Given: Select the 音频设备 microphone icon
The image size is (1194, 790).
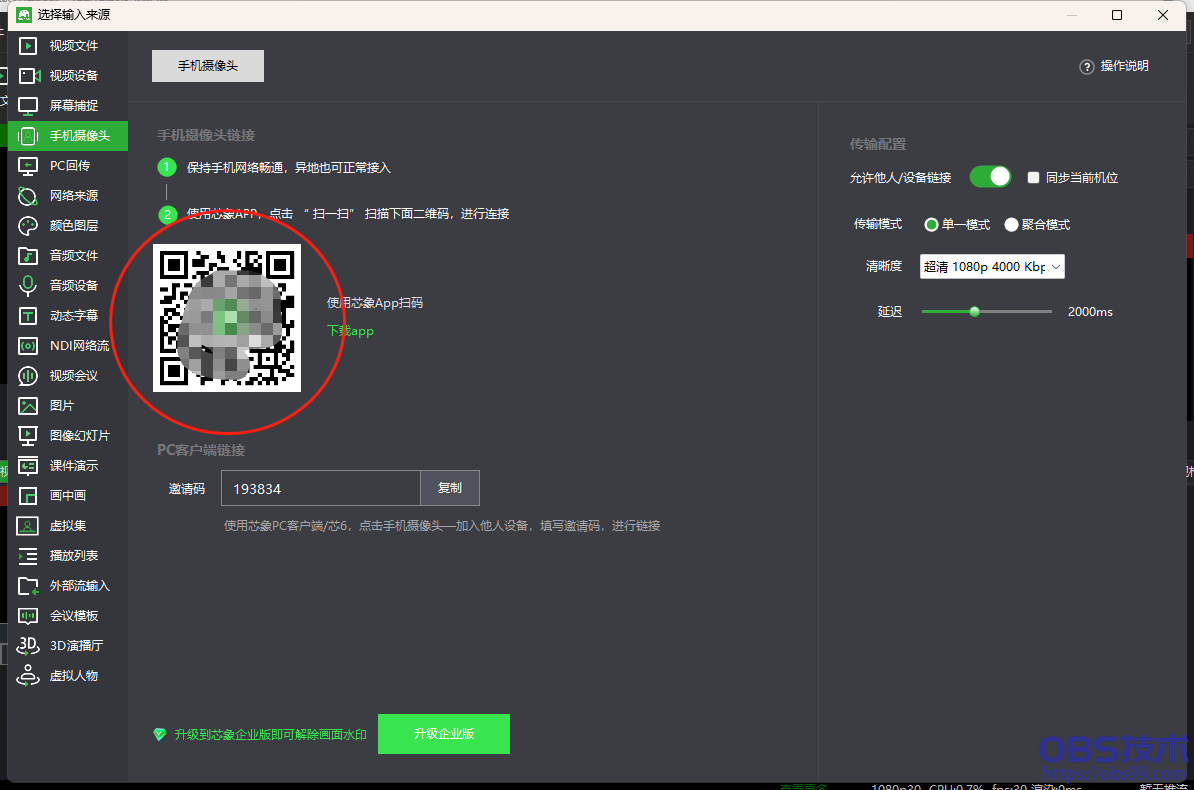Looking at the screenshot, I should [27, 286].
